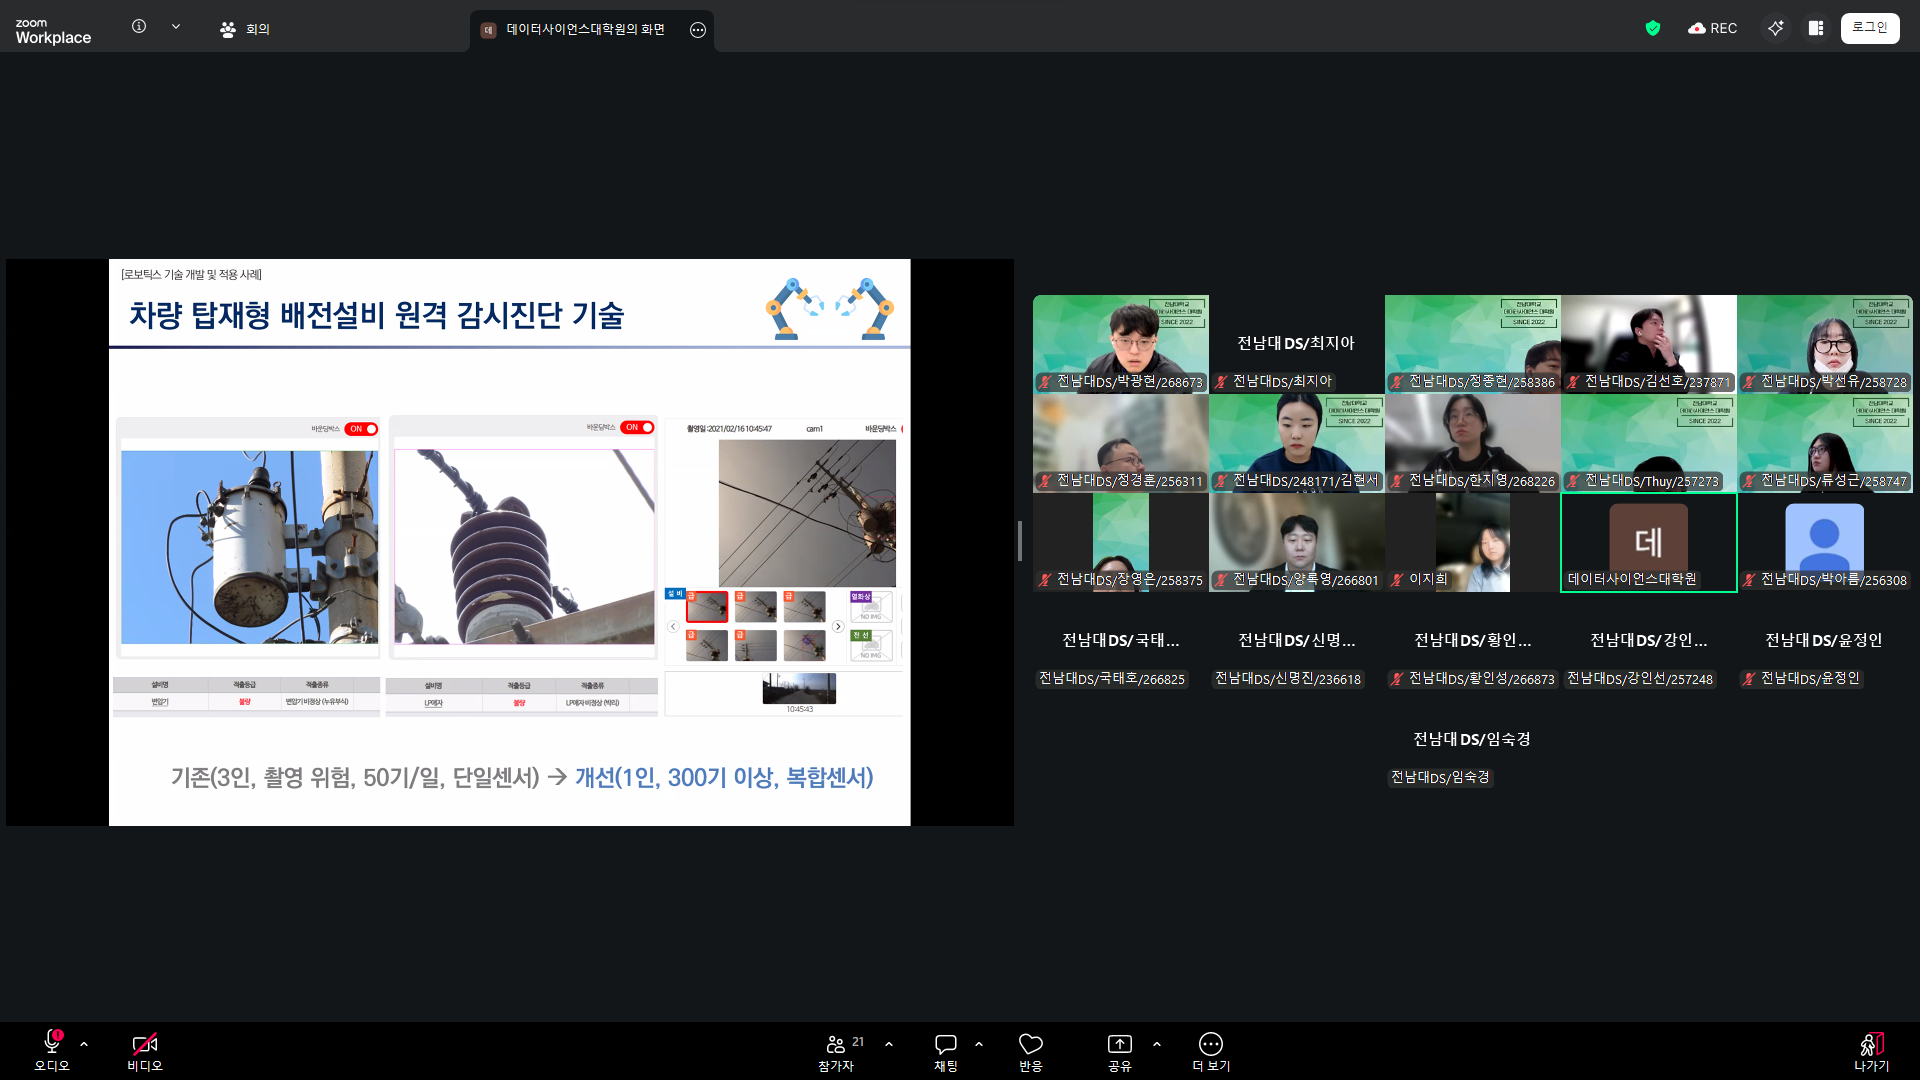
Task: Open the AI Companion sparkle icon
Action: point(1775,28)
